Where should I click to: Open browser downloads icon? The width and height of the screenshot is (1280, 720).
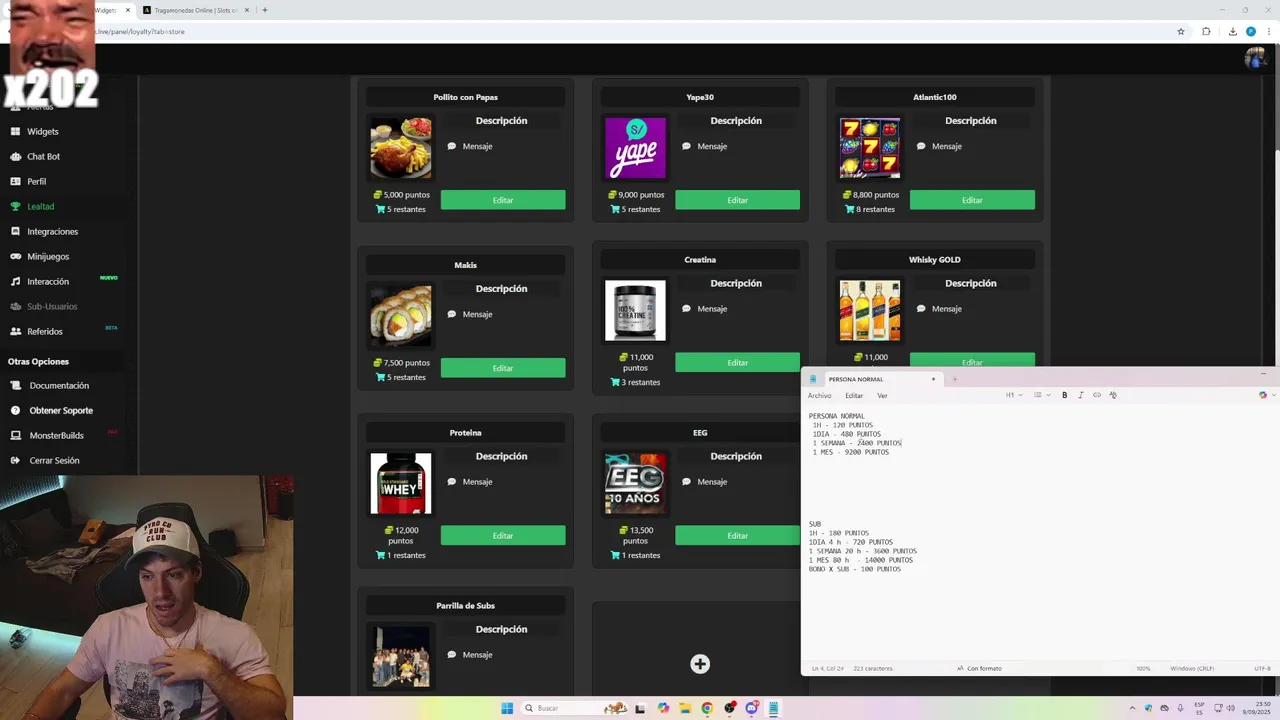[1232, 31]
